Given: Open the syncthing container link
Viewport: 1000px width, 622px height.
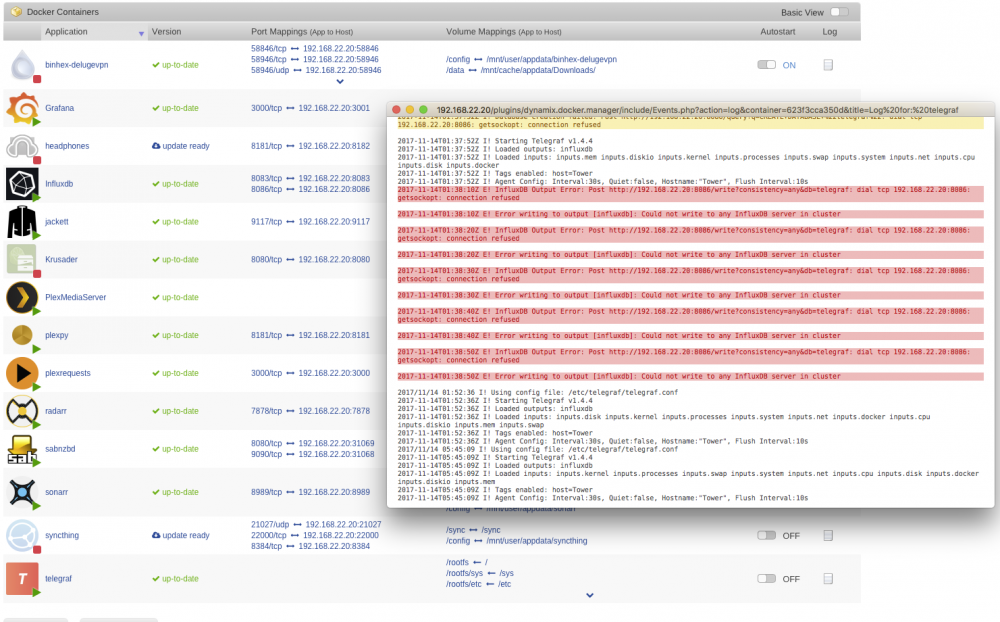Looking at the screenshot, I should (x=62, y=536).
